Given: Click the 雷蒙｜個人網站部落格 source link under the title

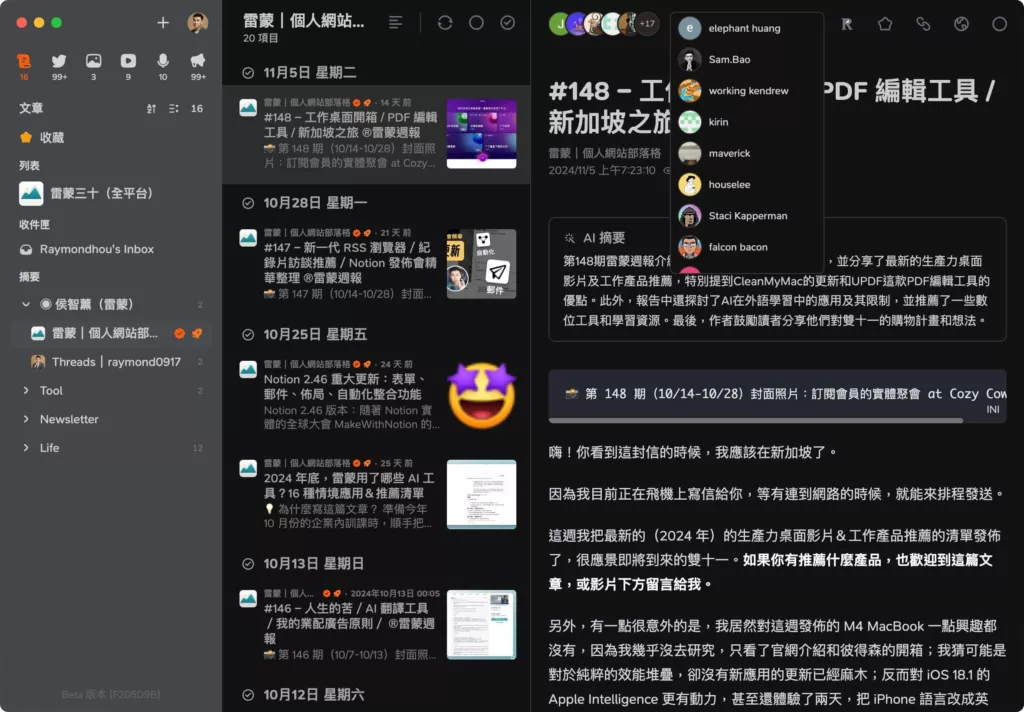Looking at the screenshot, I should (604, 153).
